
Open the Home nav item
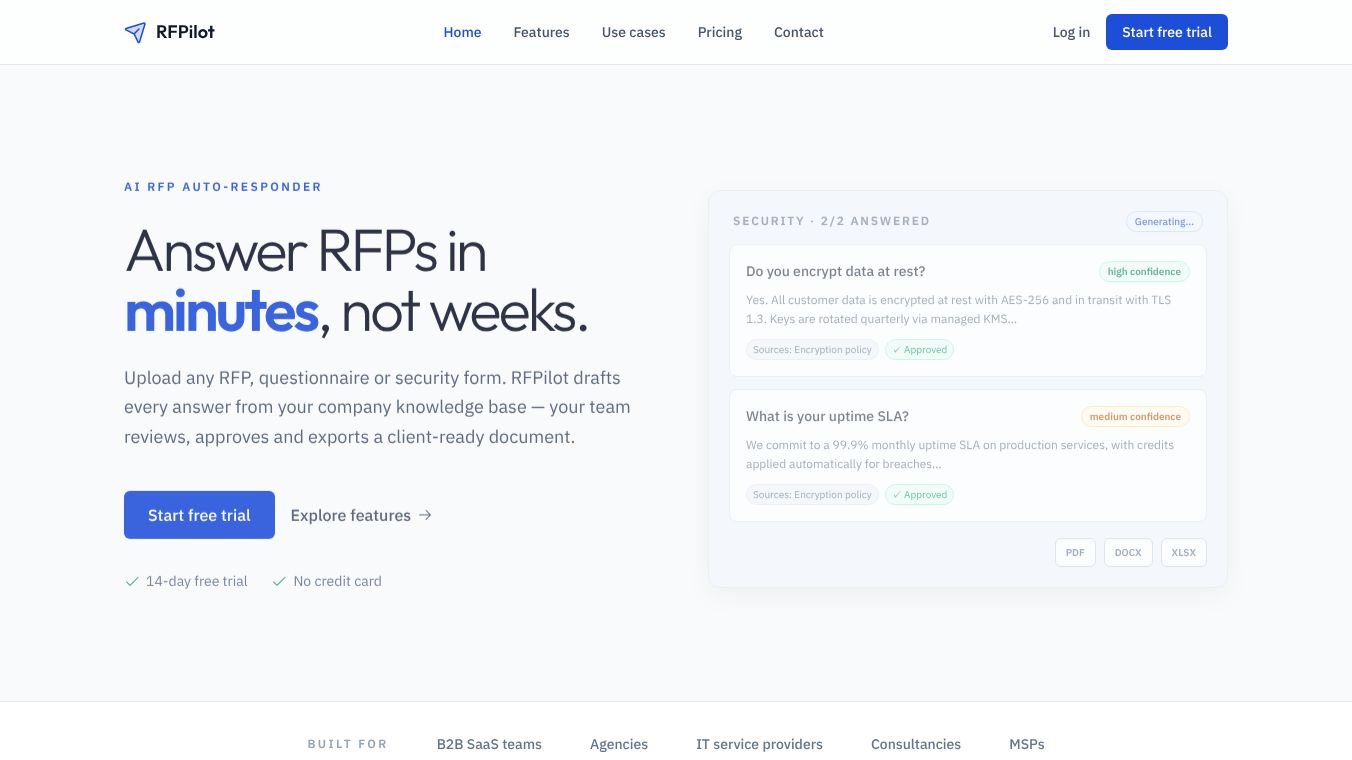462,32
